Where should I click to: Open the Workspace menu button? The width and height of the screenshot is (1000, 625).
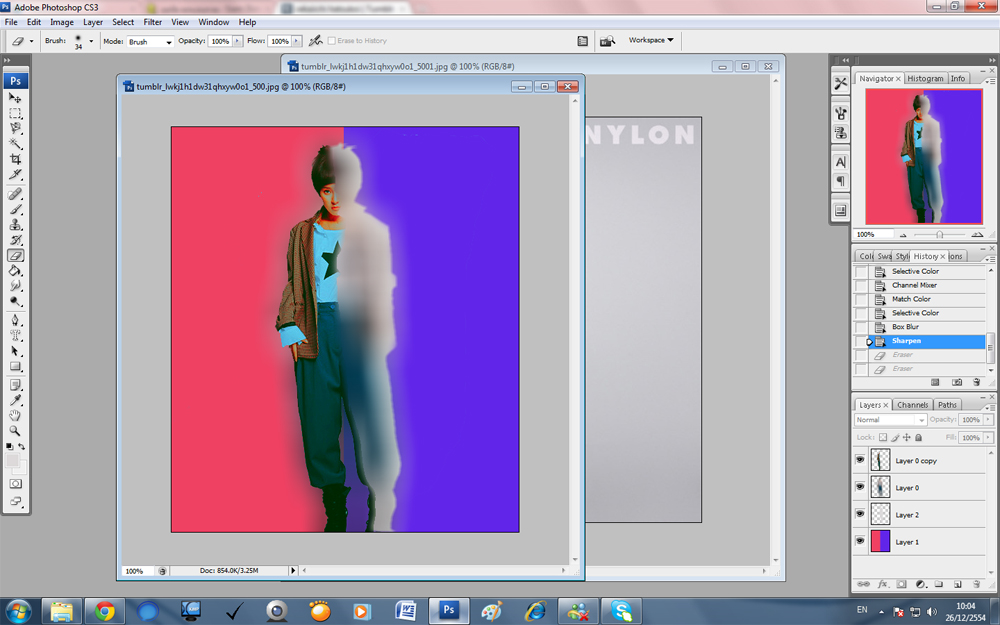pos(650,41)
